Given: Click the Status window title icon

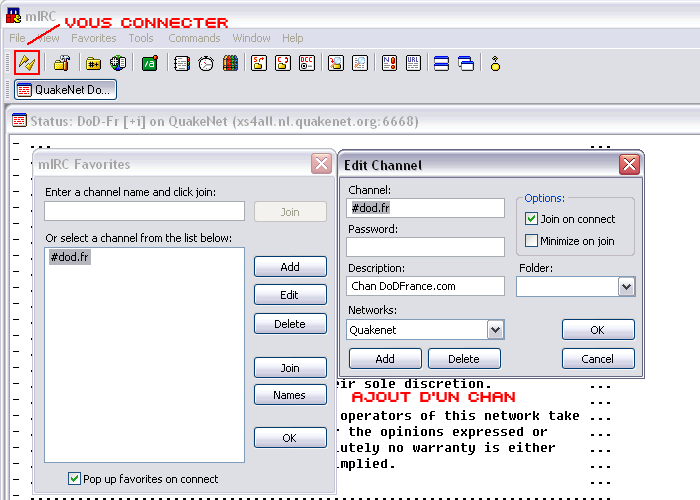Looking at the screenshot, I should (x=19, y=121).
